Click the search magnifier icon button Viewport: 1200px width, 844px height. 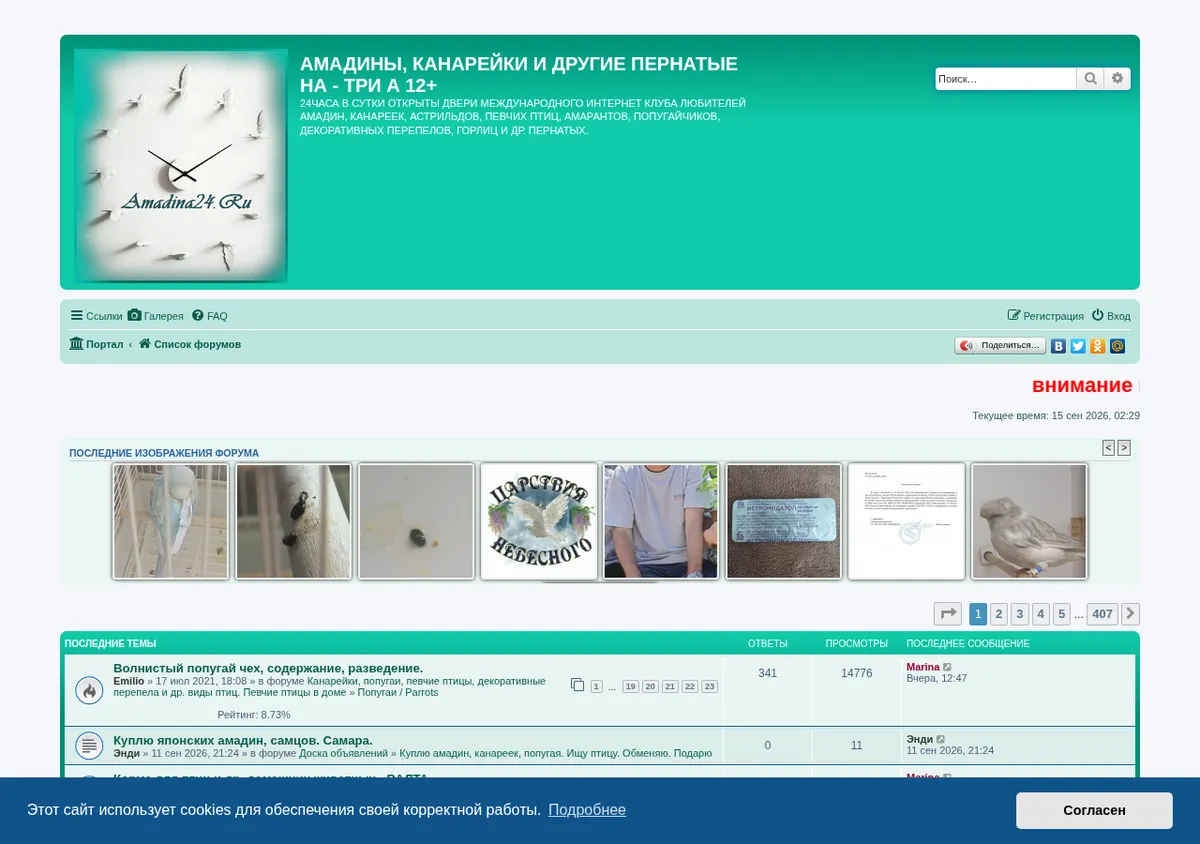coord(1090,79)
